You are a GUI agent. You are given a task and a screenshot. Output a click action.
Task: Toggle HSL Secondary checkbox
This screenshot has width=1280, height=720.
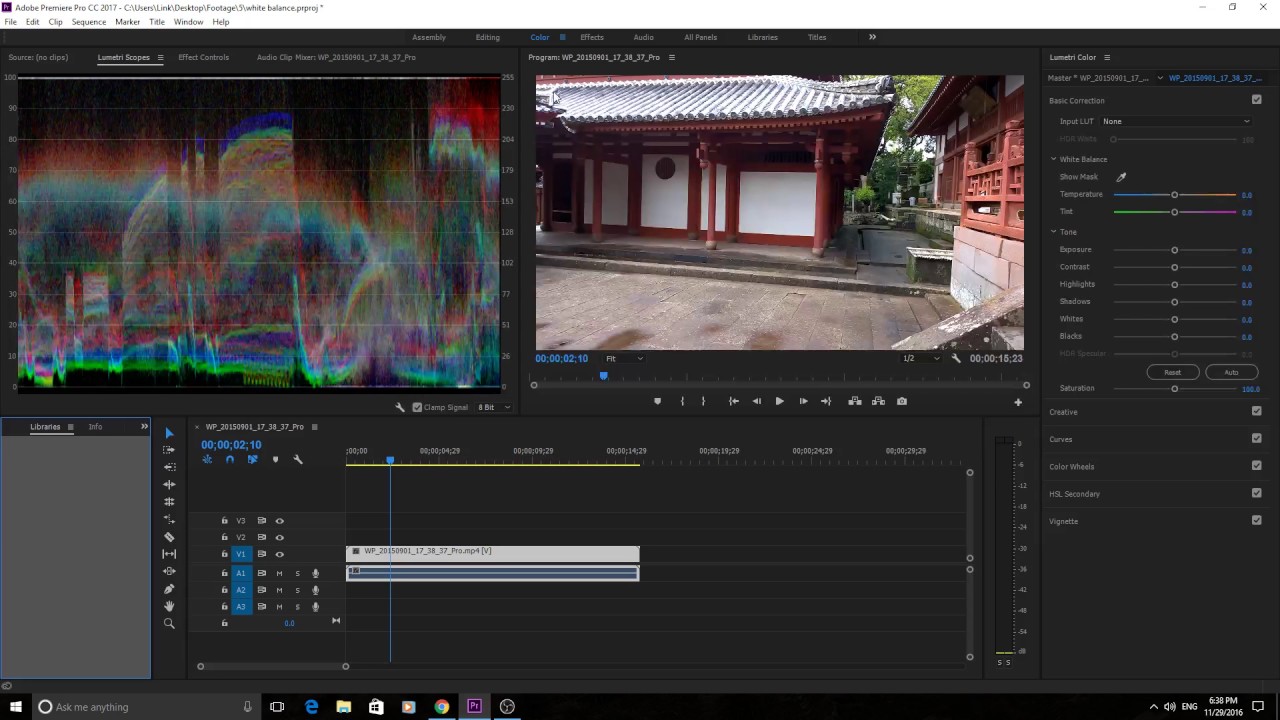pyautogui.click(x=1257, y=493)
